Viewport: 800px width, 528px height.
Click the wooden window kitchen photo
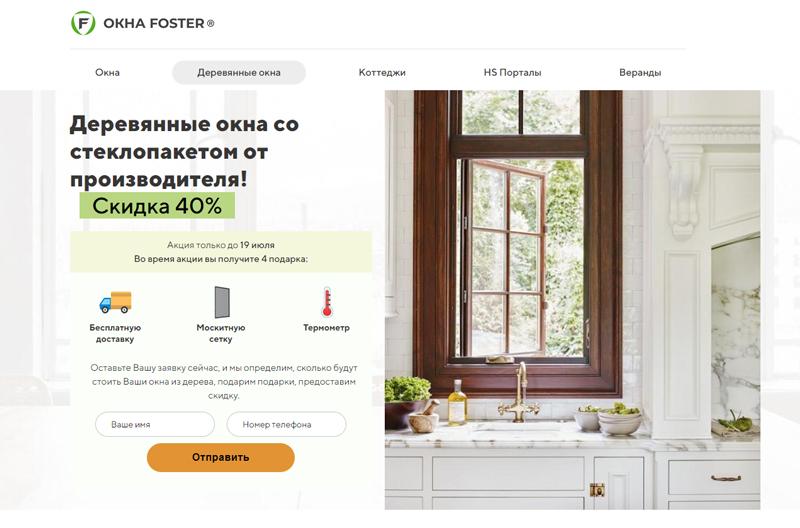[572, 300]
